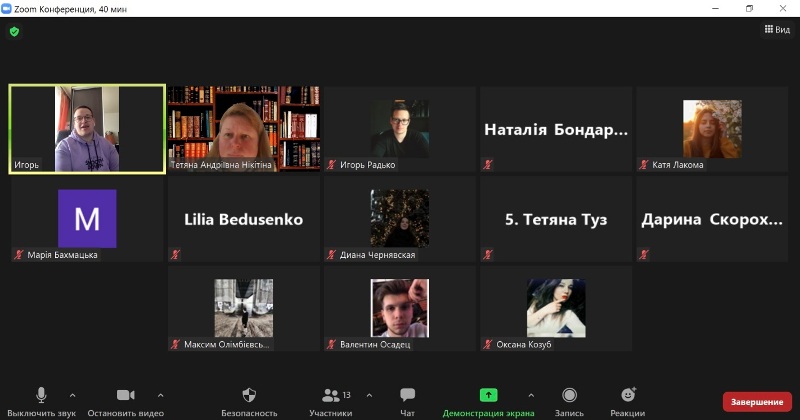
Task: Click muted mic icon on Максим Олімбієвсь
Action: [176, 344]
